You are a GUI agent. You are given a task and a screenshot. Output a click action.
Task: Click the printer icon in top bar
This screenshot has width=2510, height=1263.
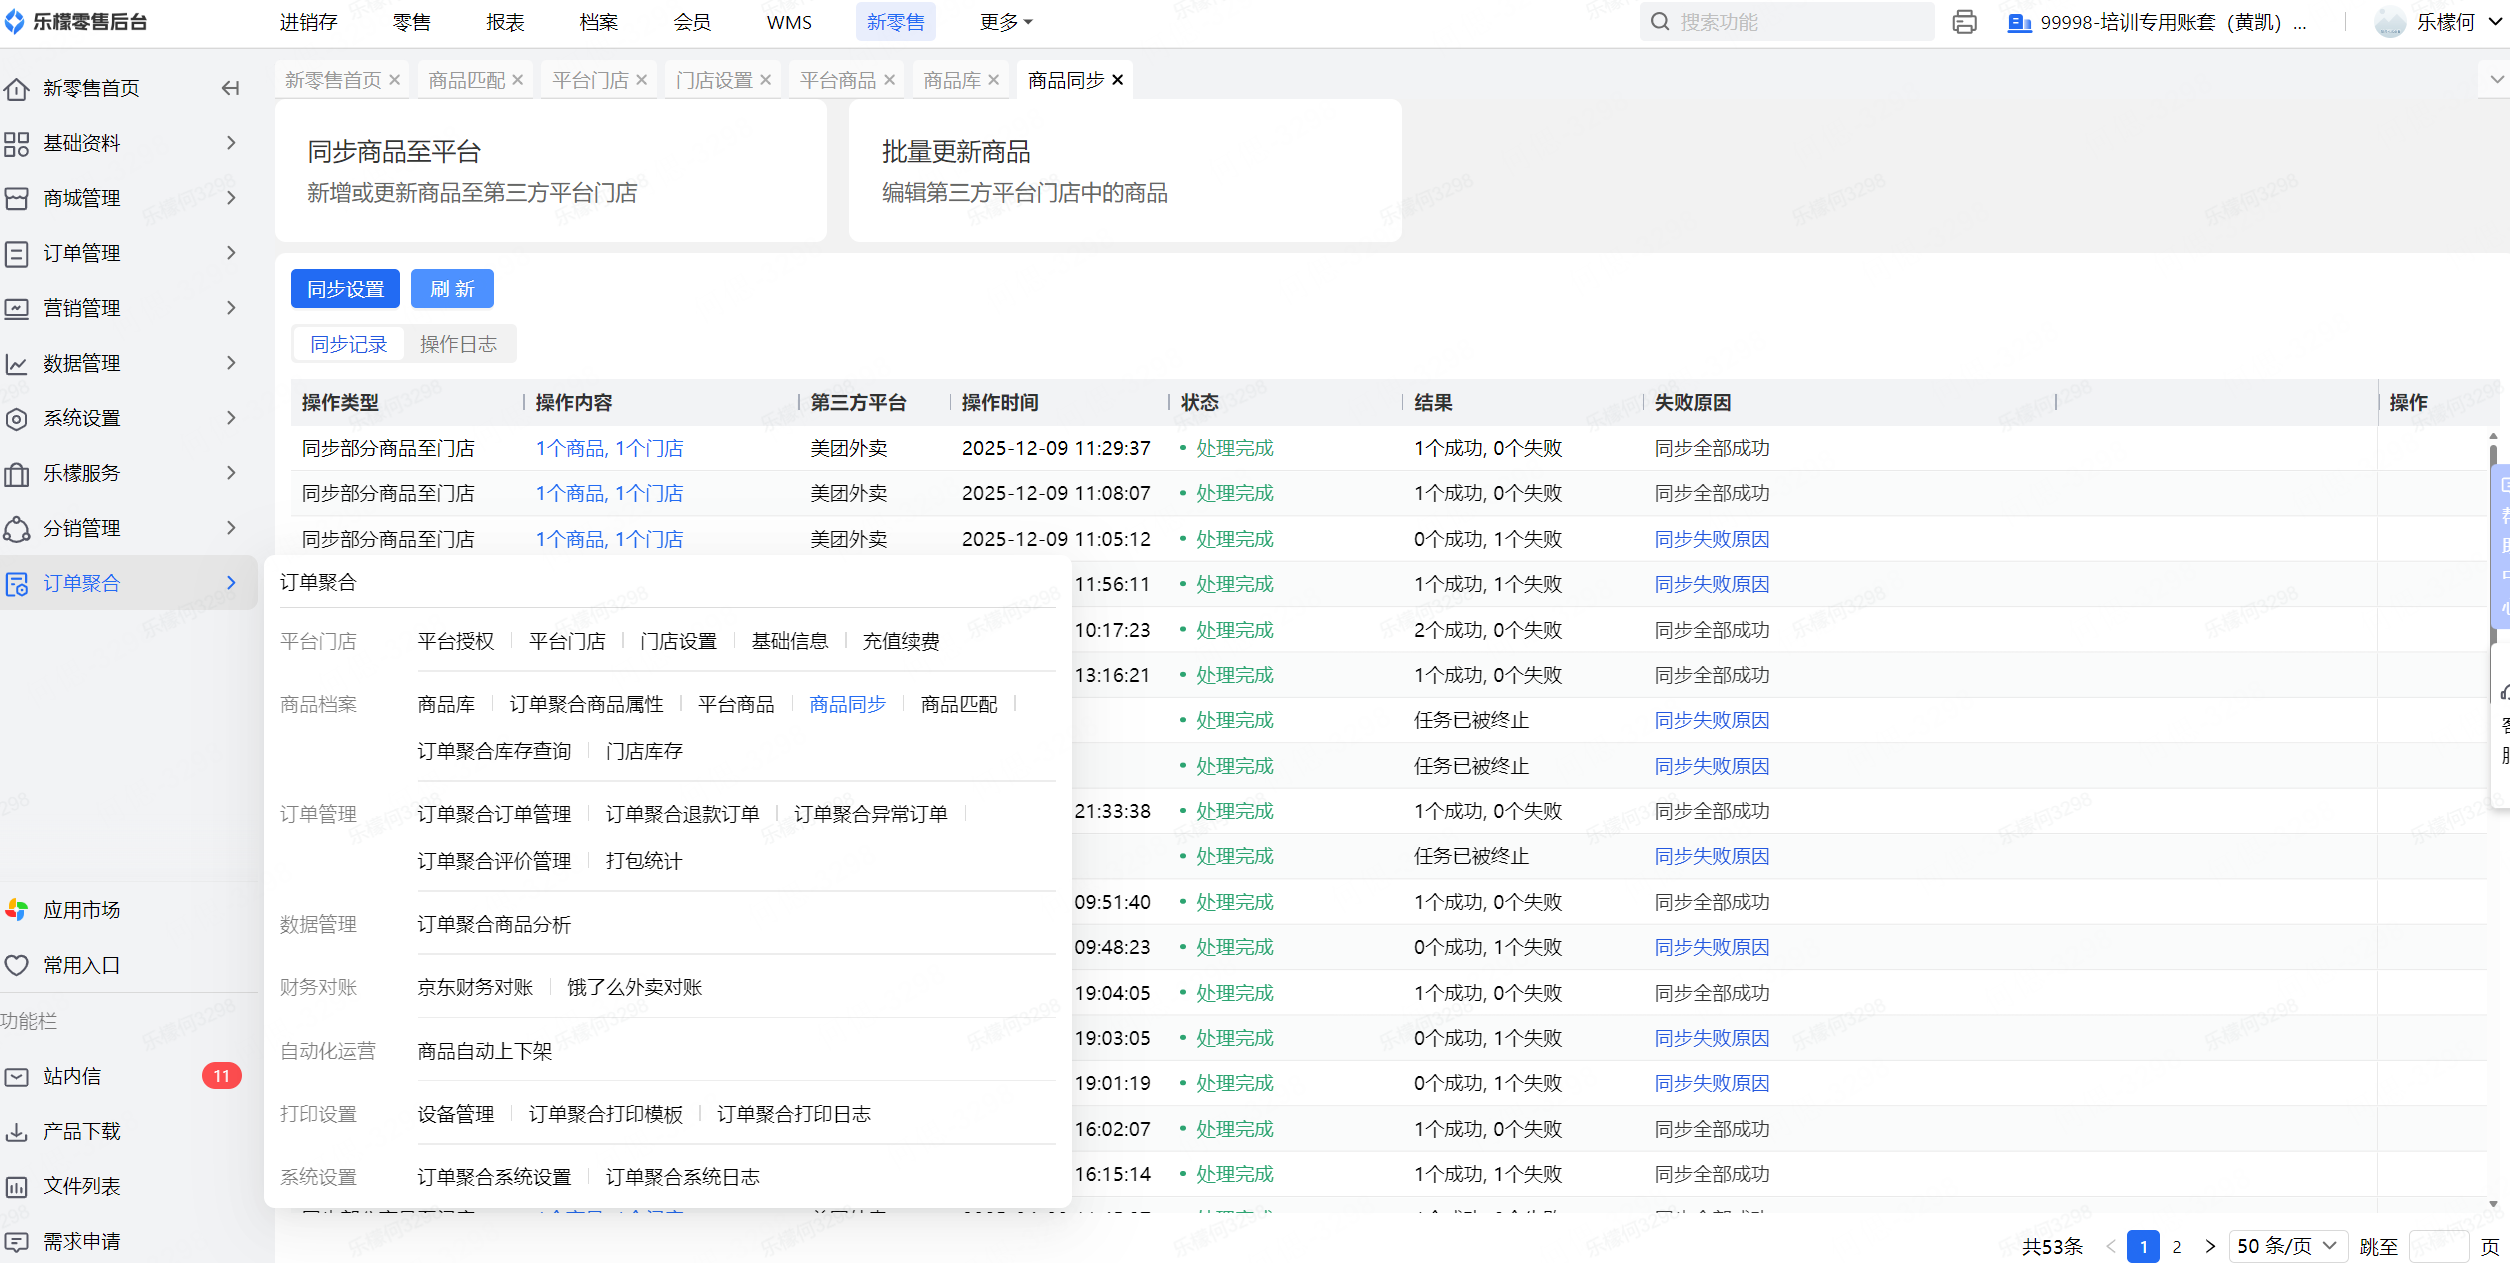pos(1964,22)
